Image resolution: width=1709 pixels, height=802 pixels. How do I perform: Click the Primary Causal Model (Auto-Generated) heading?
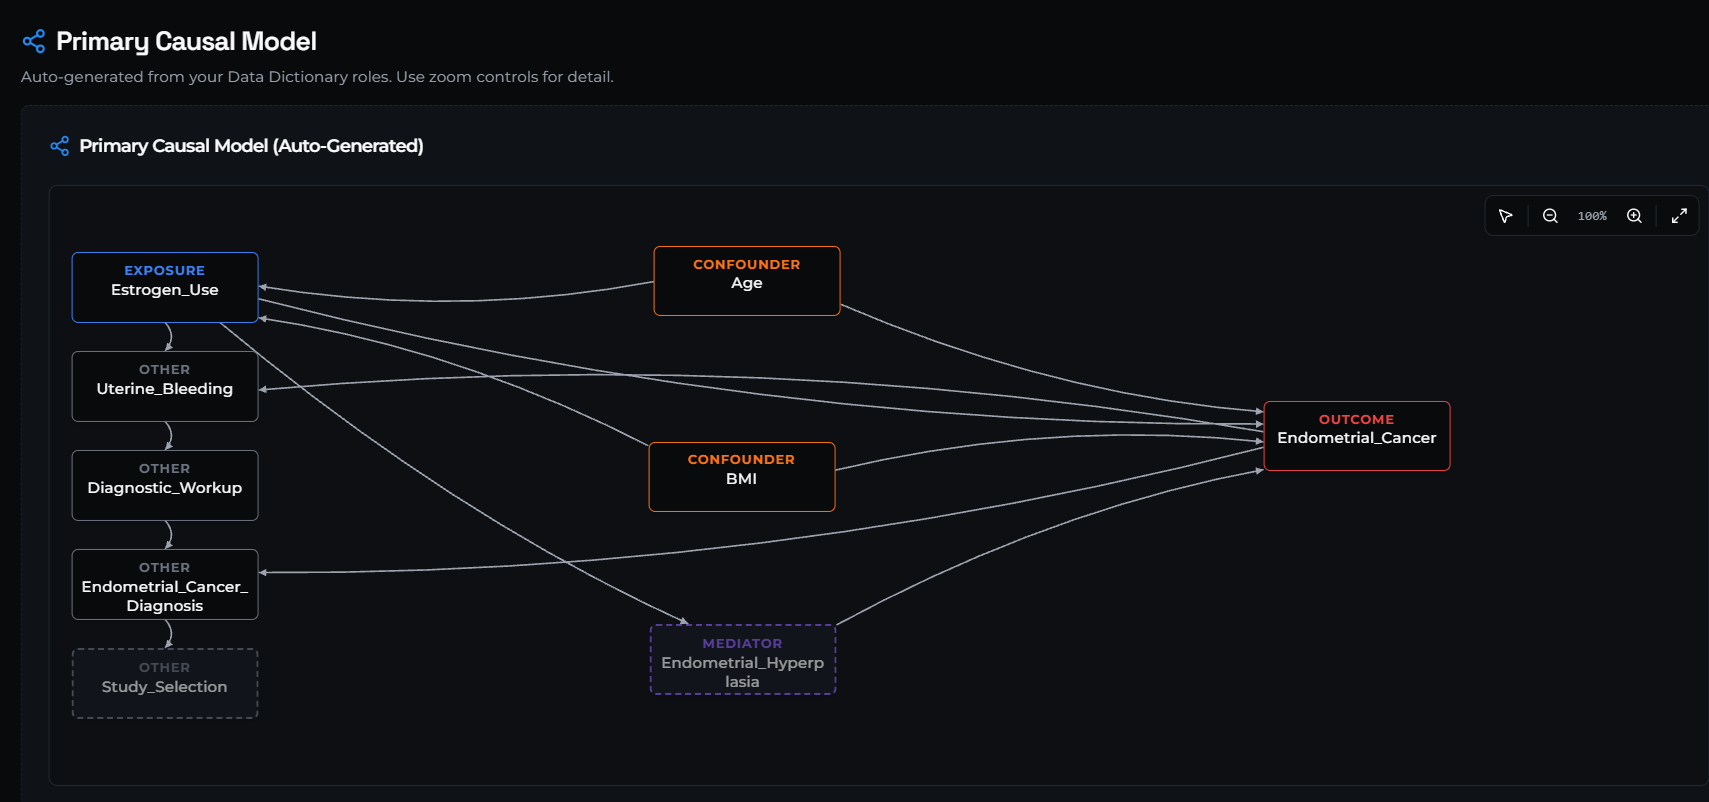[251, 146]
